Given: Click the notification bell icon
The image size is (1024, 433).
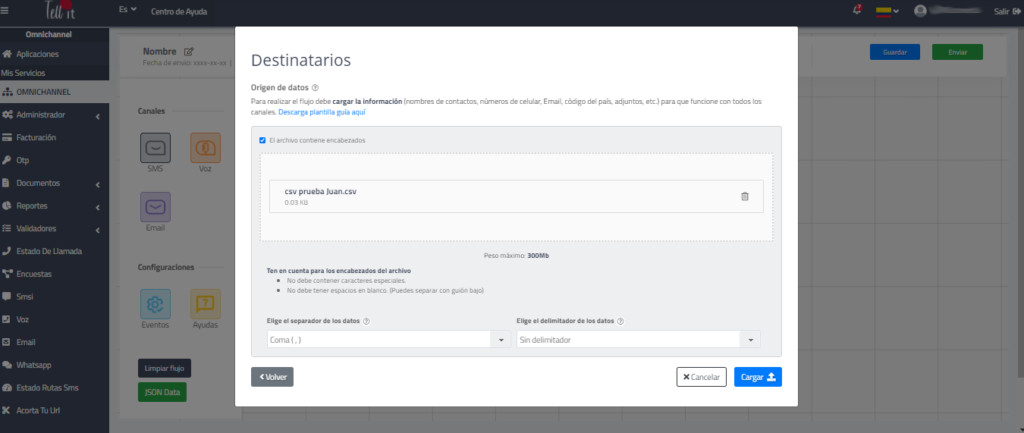Looking at the screenshot, I should [856, 10].
